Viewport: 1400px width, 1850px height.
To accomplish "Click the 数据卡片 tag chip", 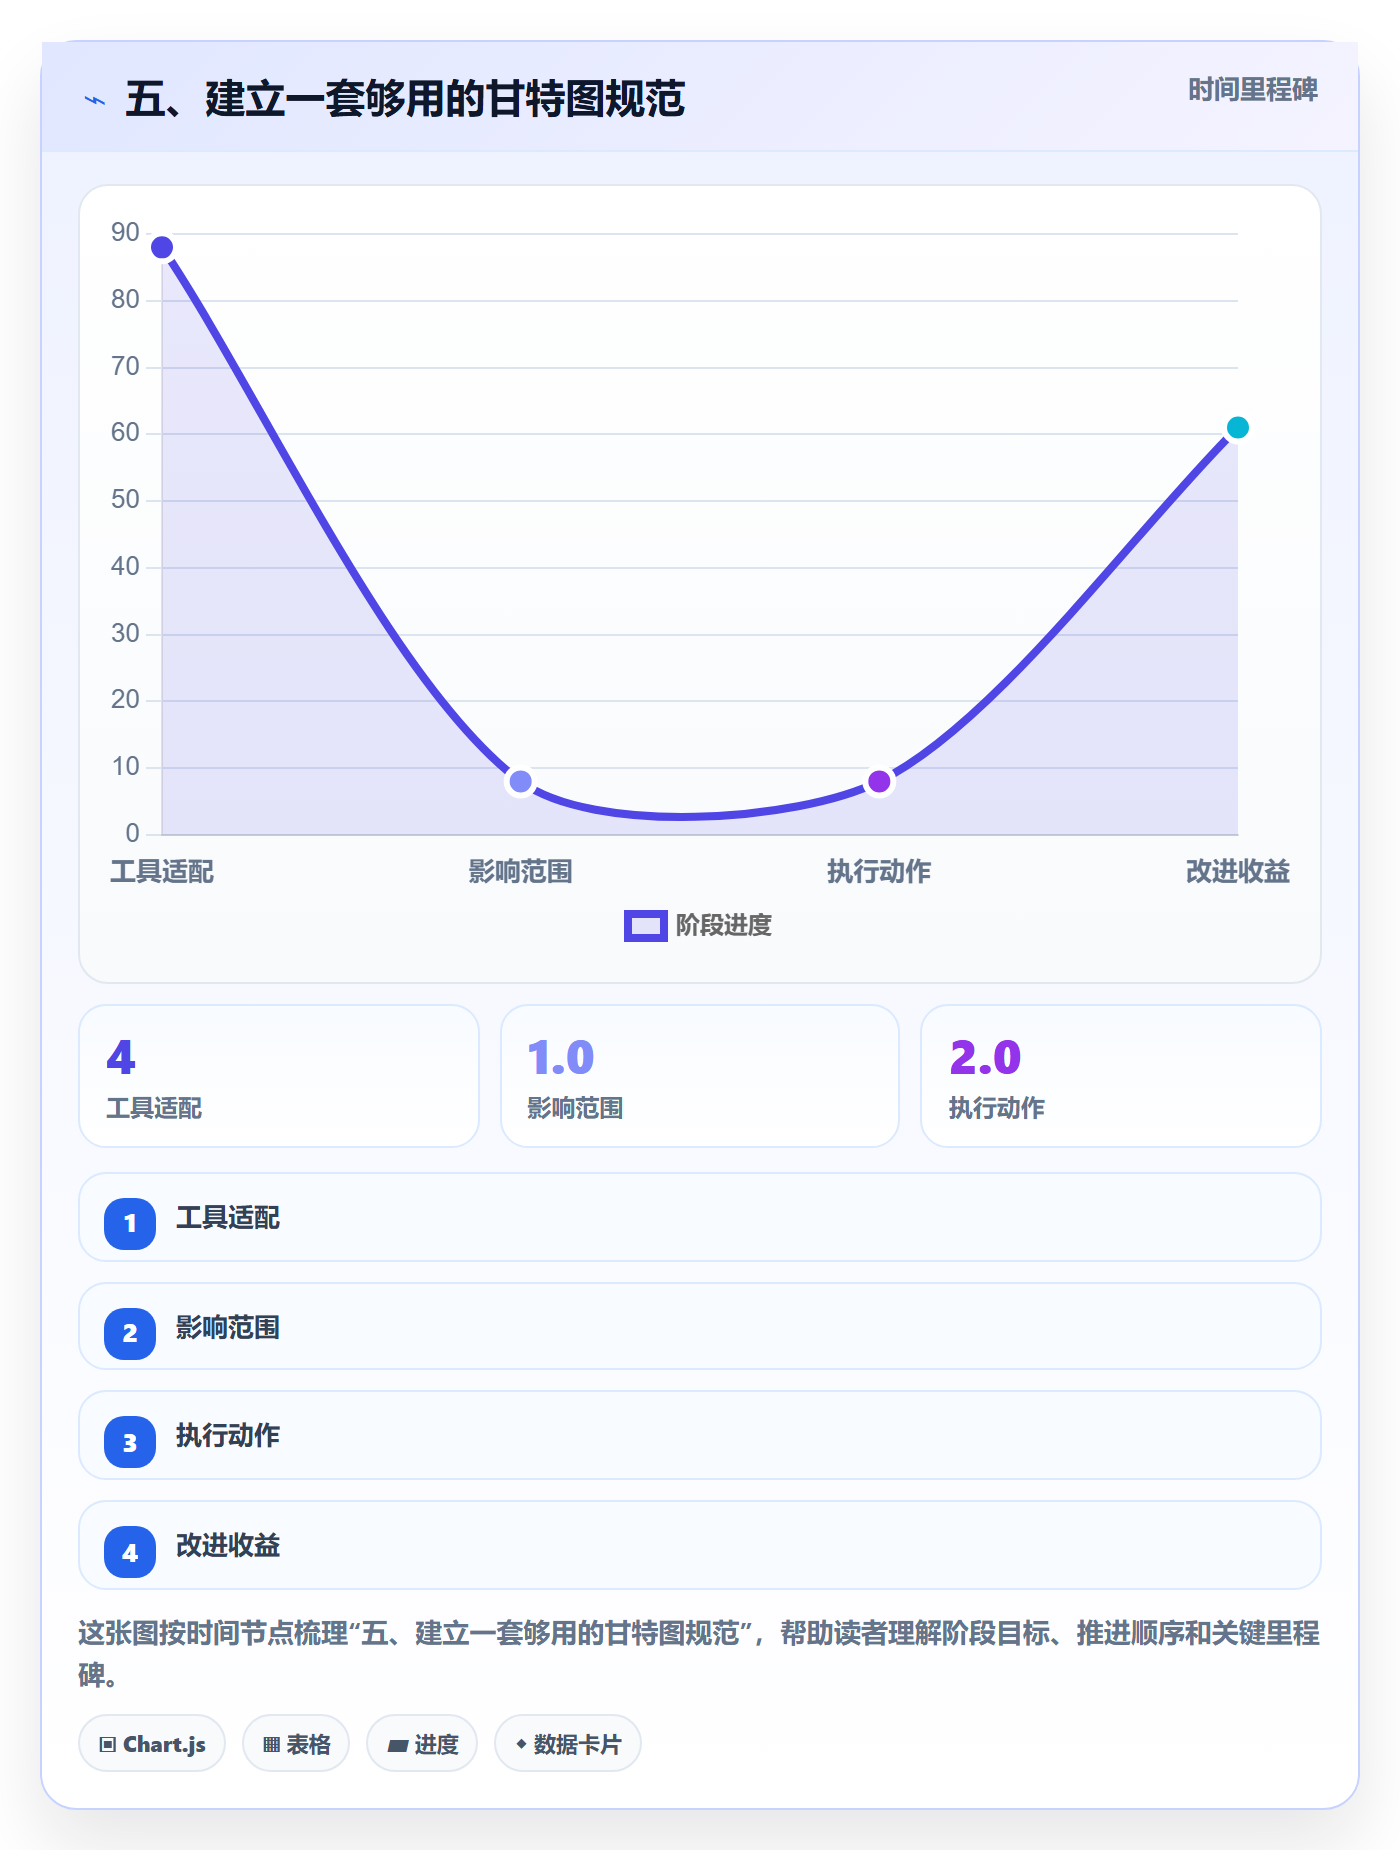I will pyautogui.click(x=568, y=1744).
